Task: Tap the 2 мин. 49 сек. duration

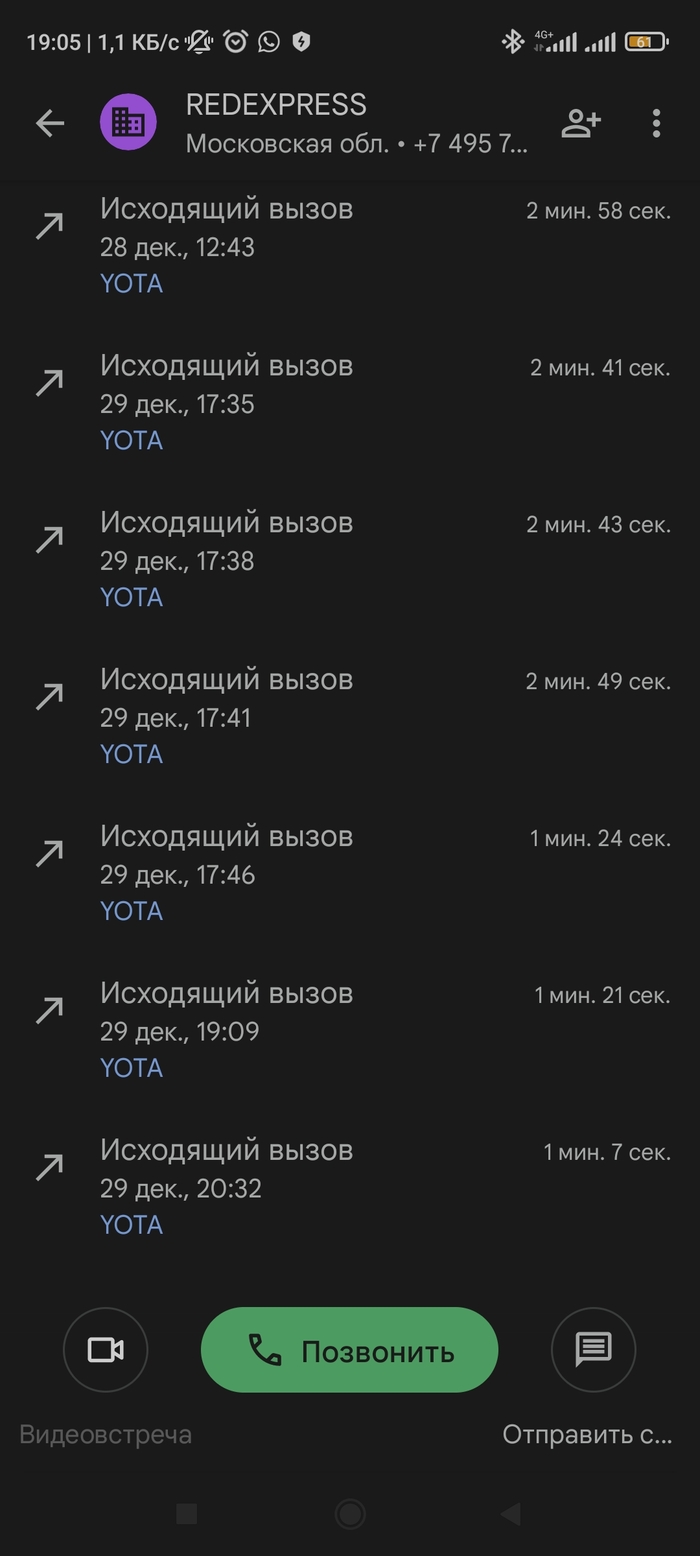Action: click(x=598, y=682)
